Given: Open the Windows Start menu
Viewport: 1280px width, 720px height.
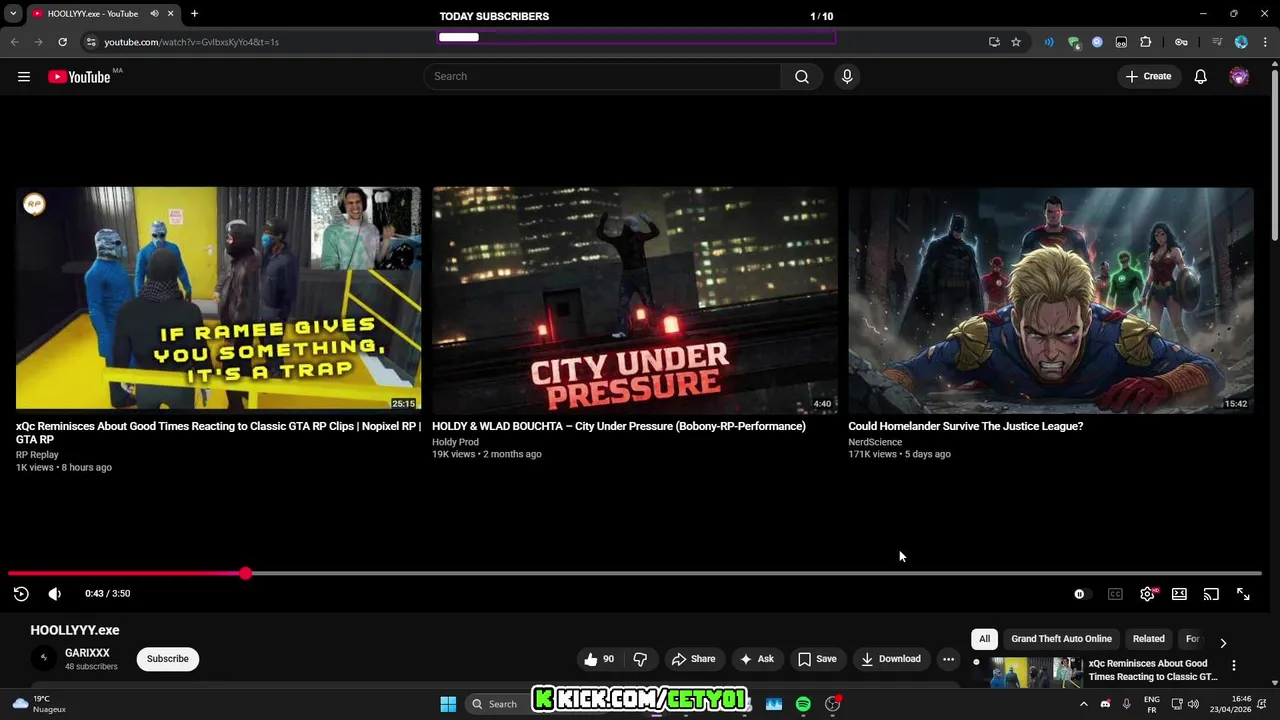Looking at the screenshot, I should point(448,704).
